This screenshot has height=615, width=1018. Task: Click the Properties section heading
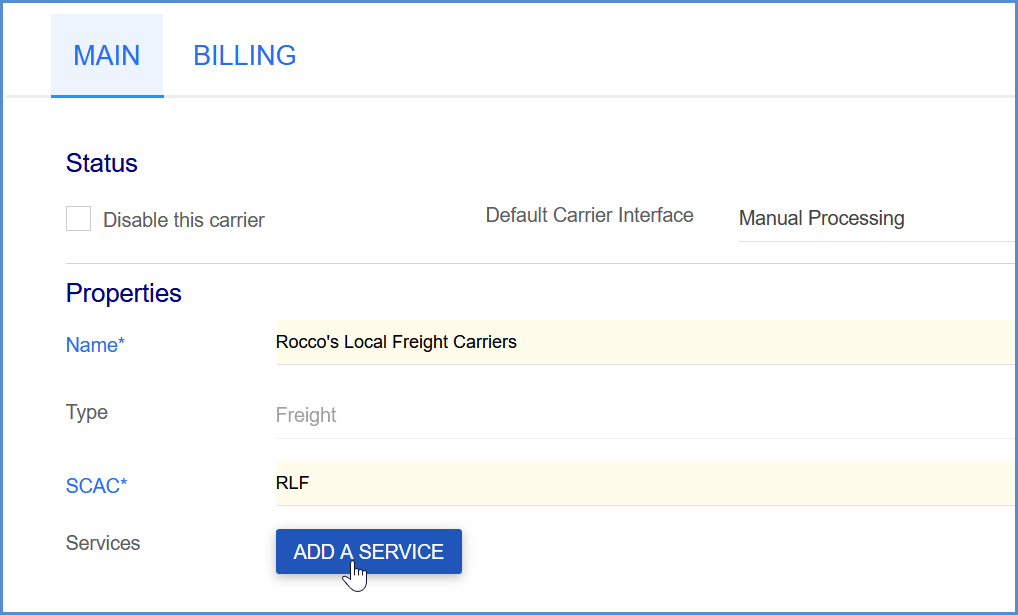pyautogui.click(x=124, y=294)
